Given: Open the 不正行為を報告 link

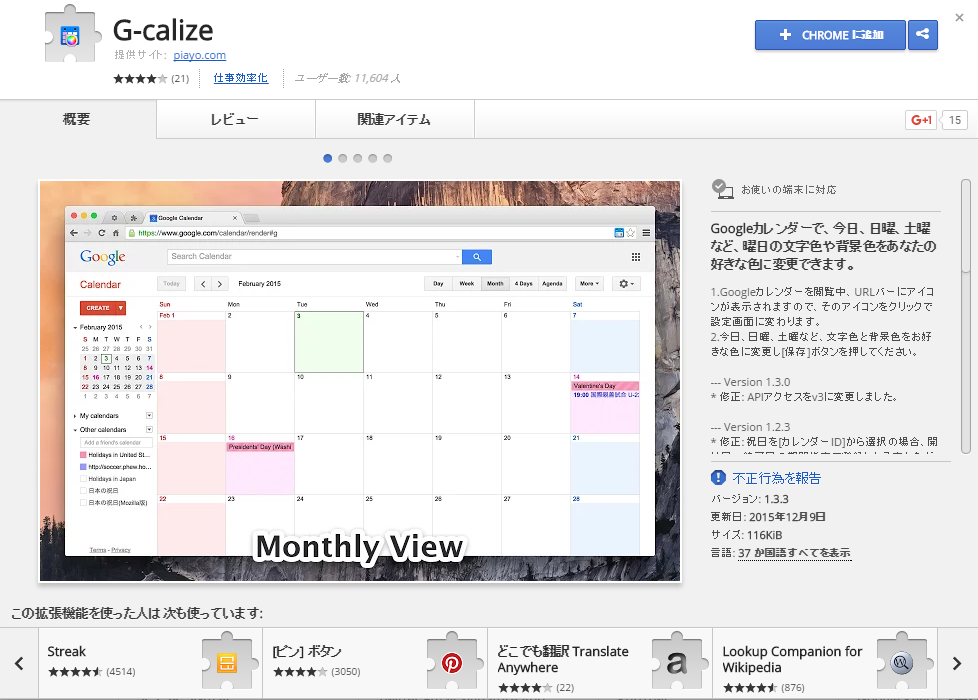Looking at the screenshot, I should tap(777, 478).
